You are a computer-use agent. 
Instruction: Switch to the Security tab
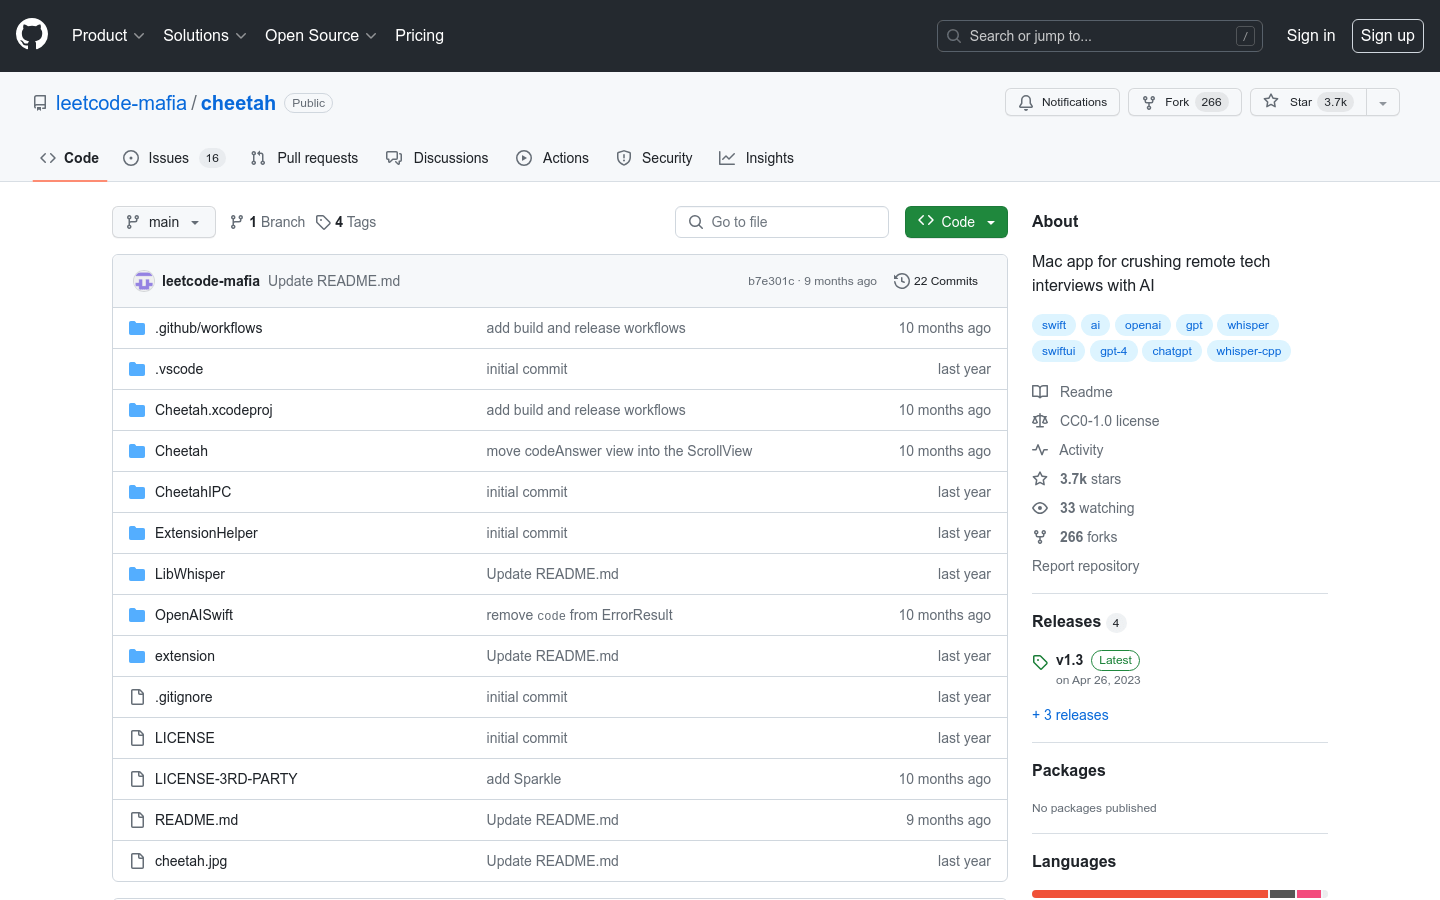654,158
